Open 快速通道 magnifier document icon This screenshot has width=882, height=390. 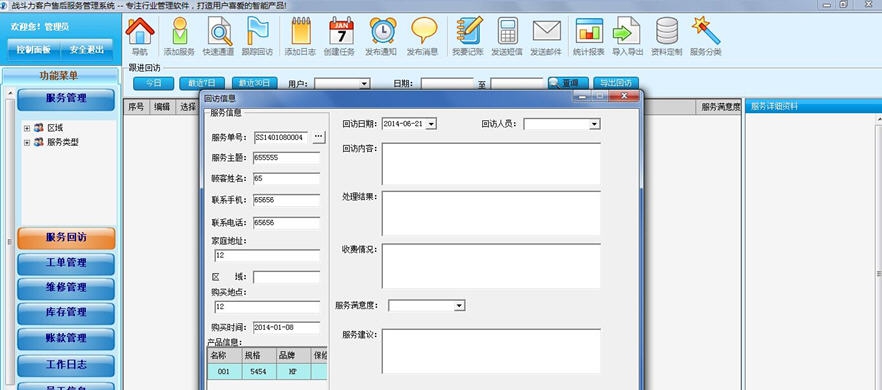coord(219,30)
